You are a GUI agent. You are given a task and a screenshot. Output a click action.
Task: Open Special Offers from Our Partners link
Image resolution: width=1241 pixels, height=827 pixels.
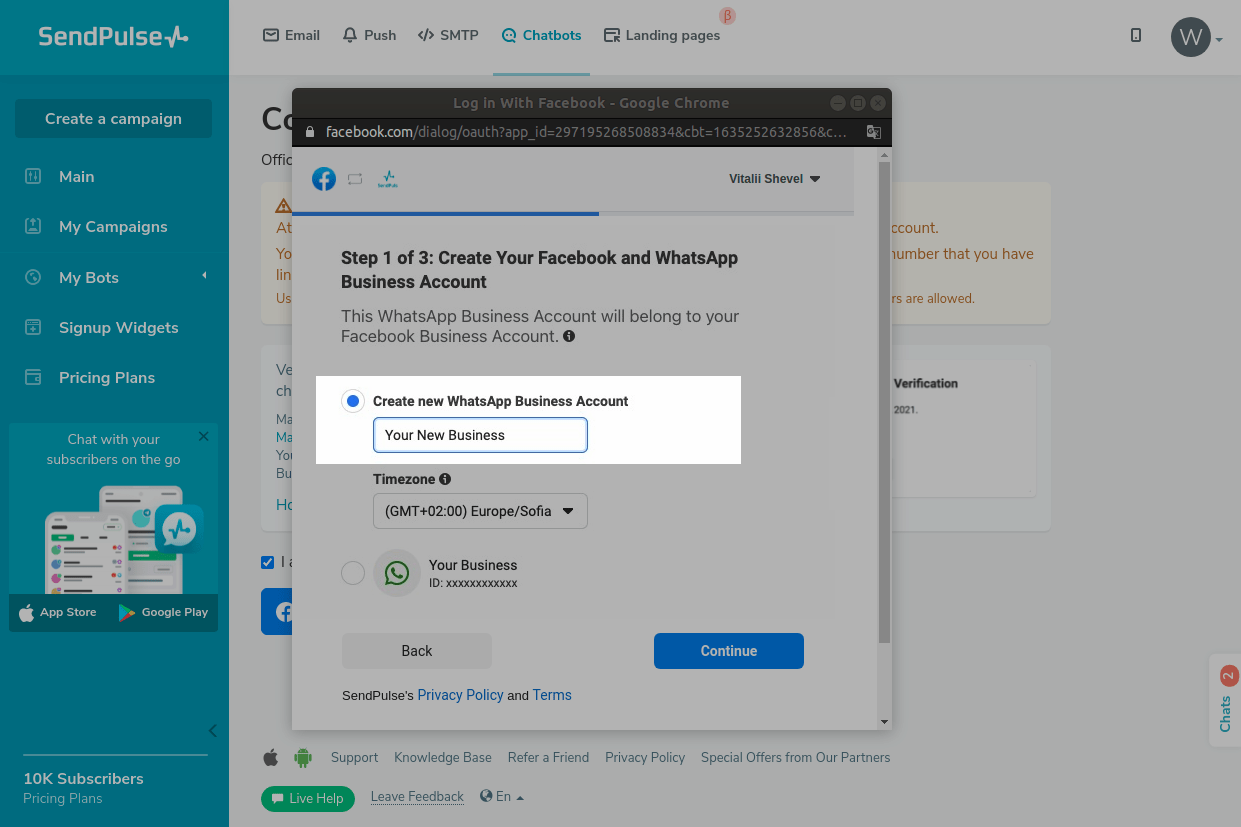click(x=796, y=758)
